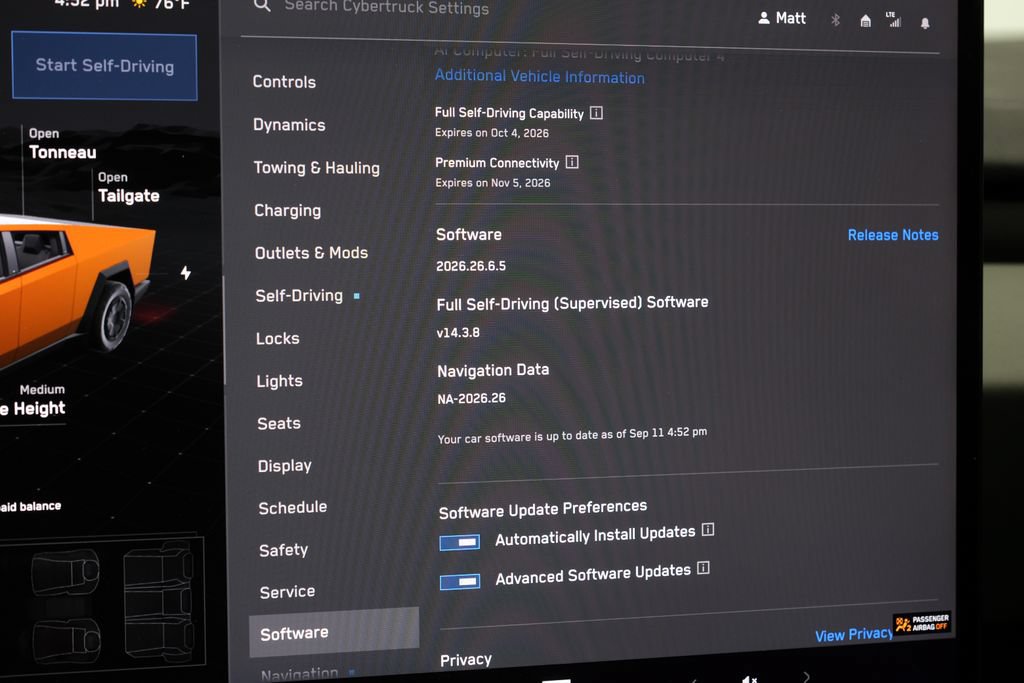Viewport: 1024px width, 683px height.
Task: Tap the software version 2026.26.6.5
Action: click(x=471, y=266)
